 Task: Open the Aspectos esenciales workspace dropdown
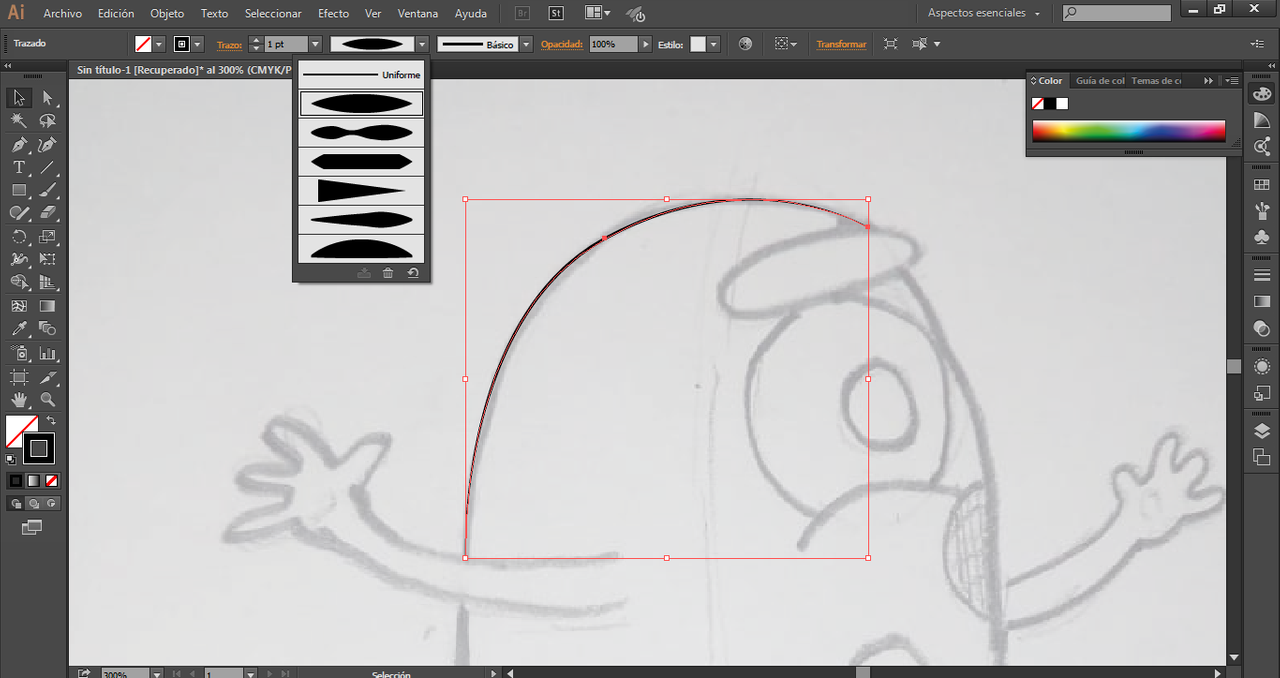click(984, 13)
